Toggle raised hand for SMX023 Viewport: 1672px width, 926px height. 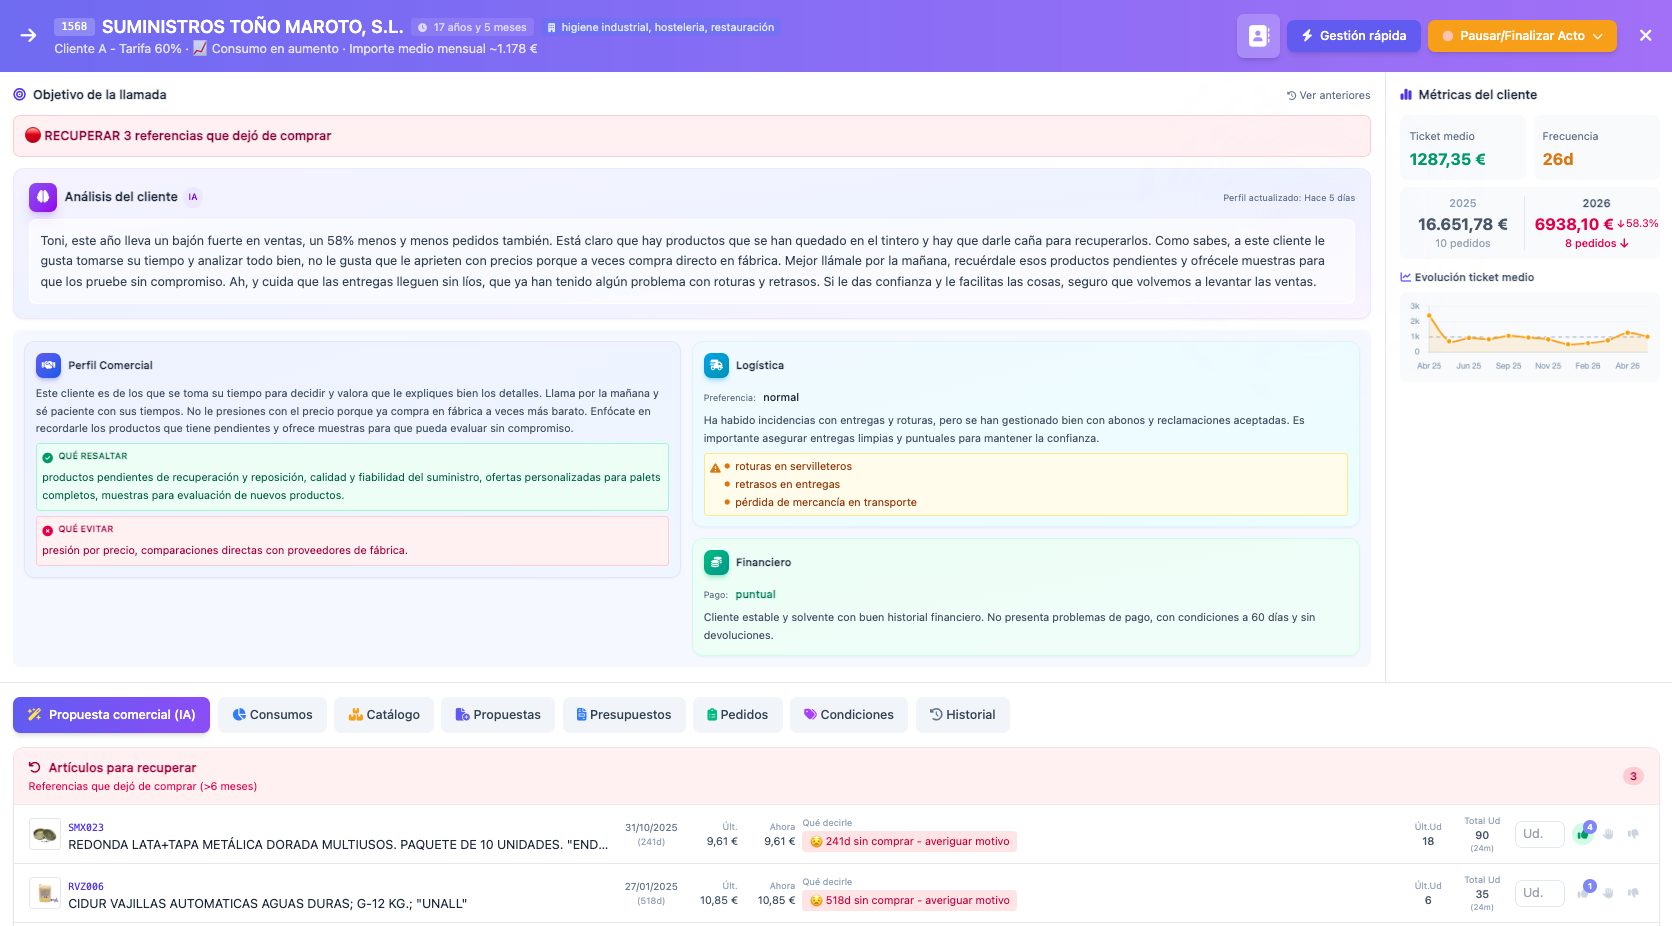[1609, 834]
